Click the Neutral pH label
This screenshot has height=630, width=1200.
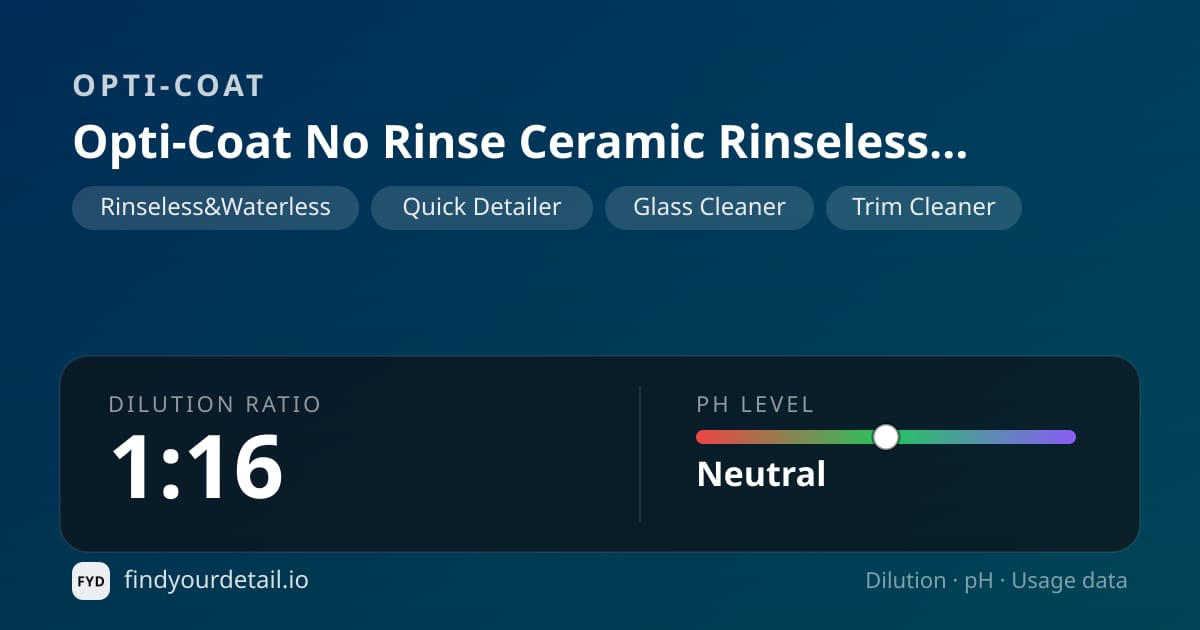click(x=761, y=474)
